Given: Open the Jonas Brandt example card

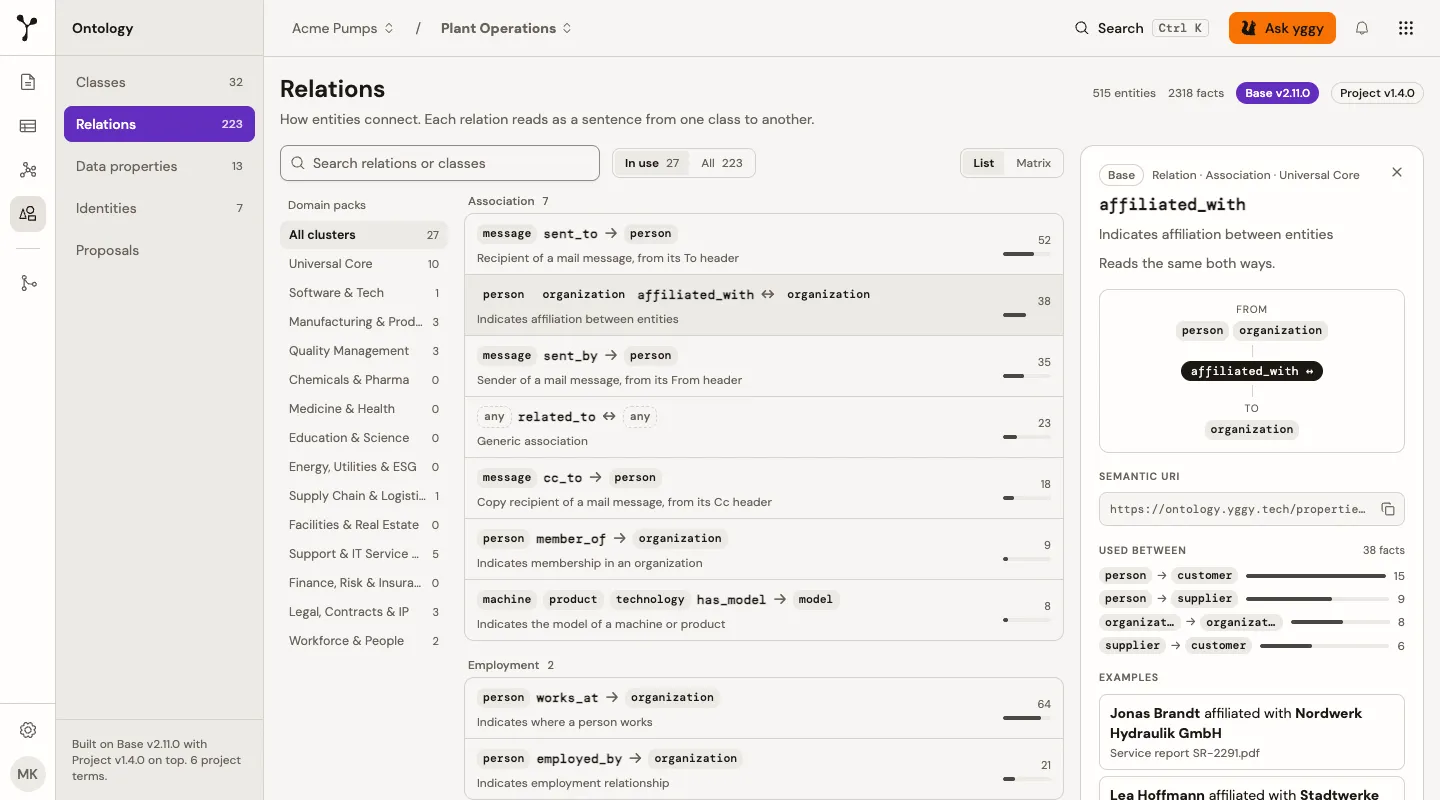Looking at the screenshot, I should [1252, 732].
